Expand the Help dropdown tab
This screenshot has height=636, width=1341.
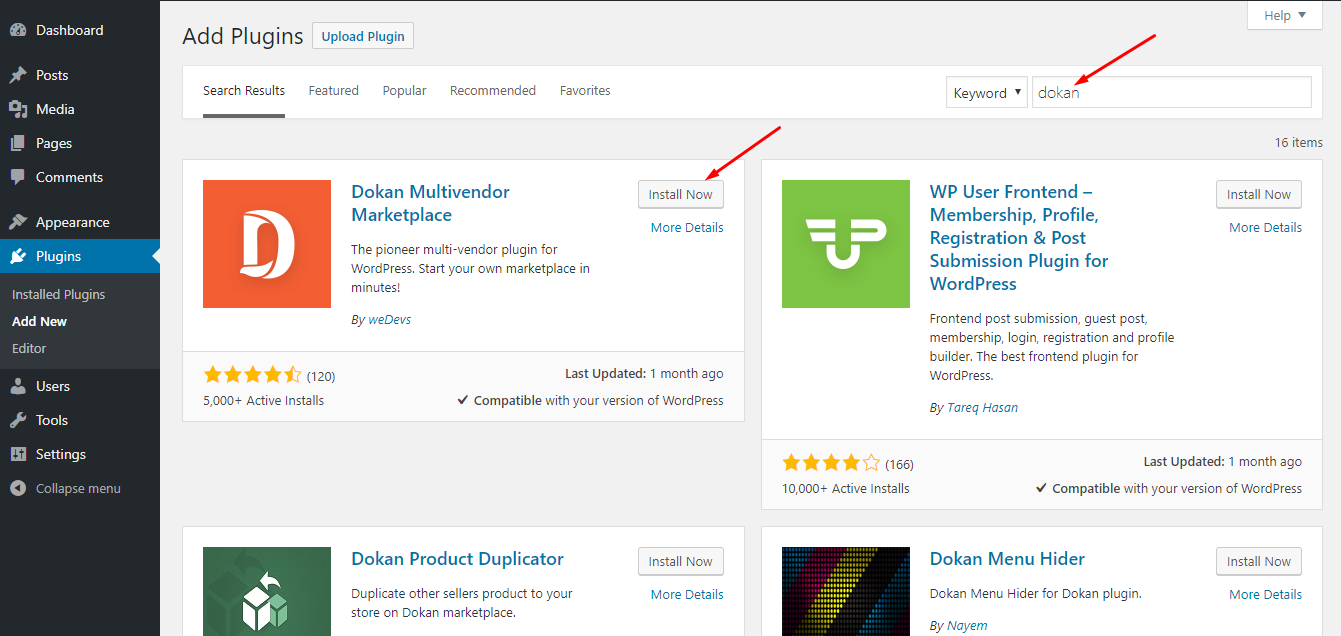(1284, 15)
